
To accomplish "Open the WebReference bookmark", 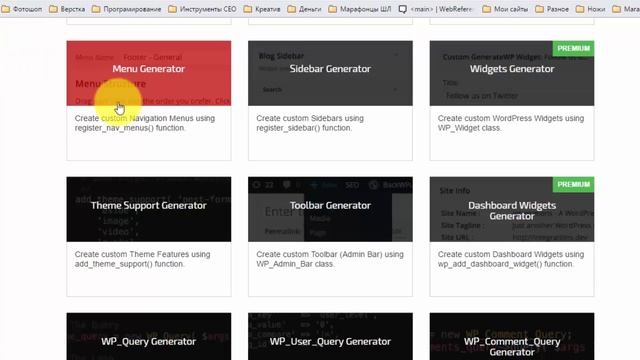I will (x=436, y=9).
